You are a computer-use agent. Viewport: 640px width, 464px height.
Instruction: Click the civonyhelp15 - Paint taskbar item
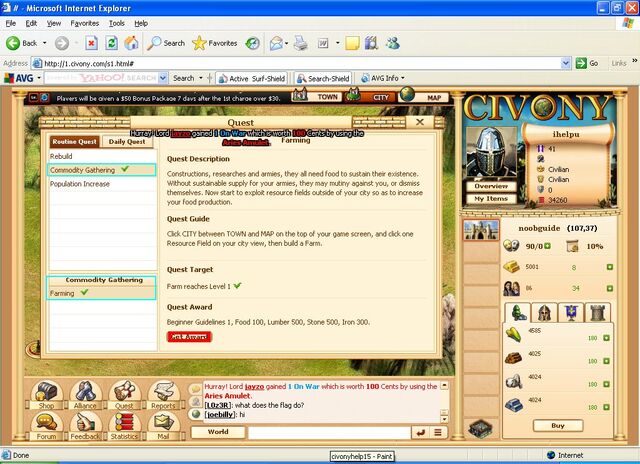362,456
